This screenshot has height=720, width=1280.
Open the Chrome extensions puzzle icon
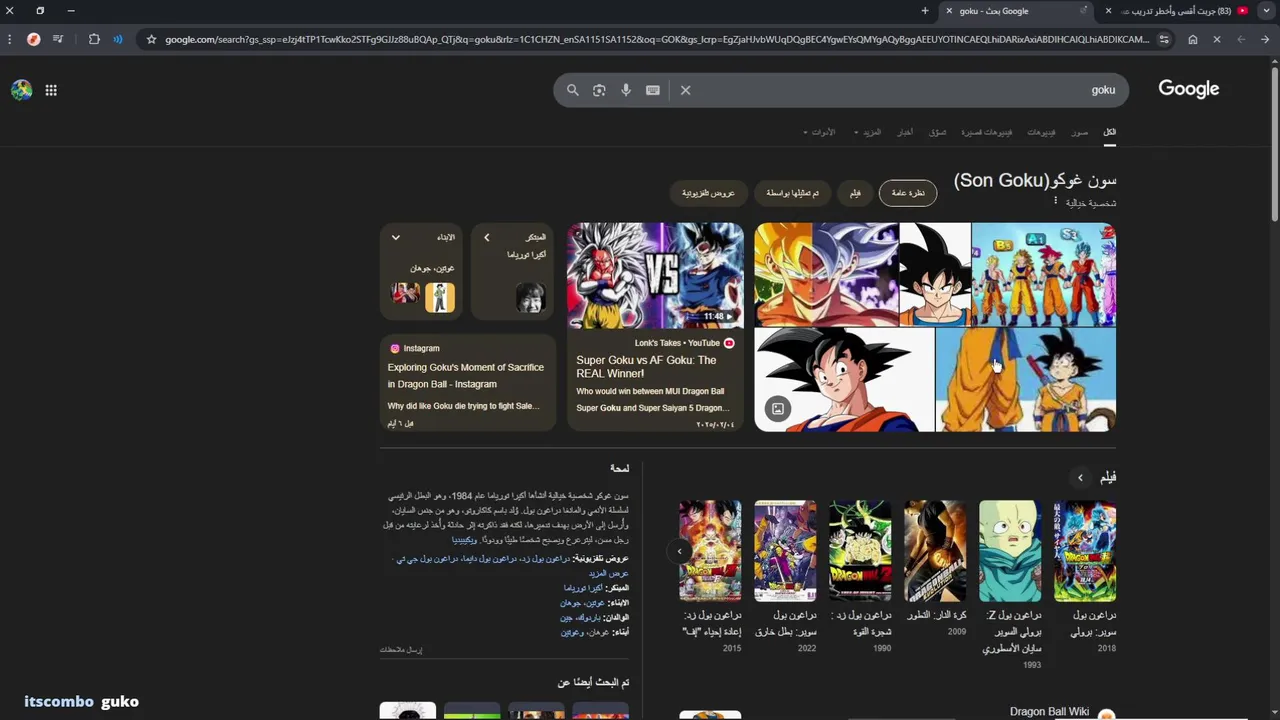coord(94,39)
